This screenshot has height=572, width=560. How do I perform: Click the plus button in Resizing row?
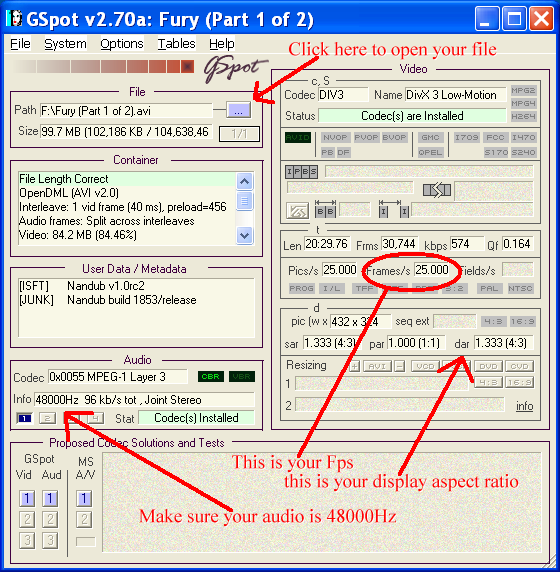click(355, 366)
